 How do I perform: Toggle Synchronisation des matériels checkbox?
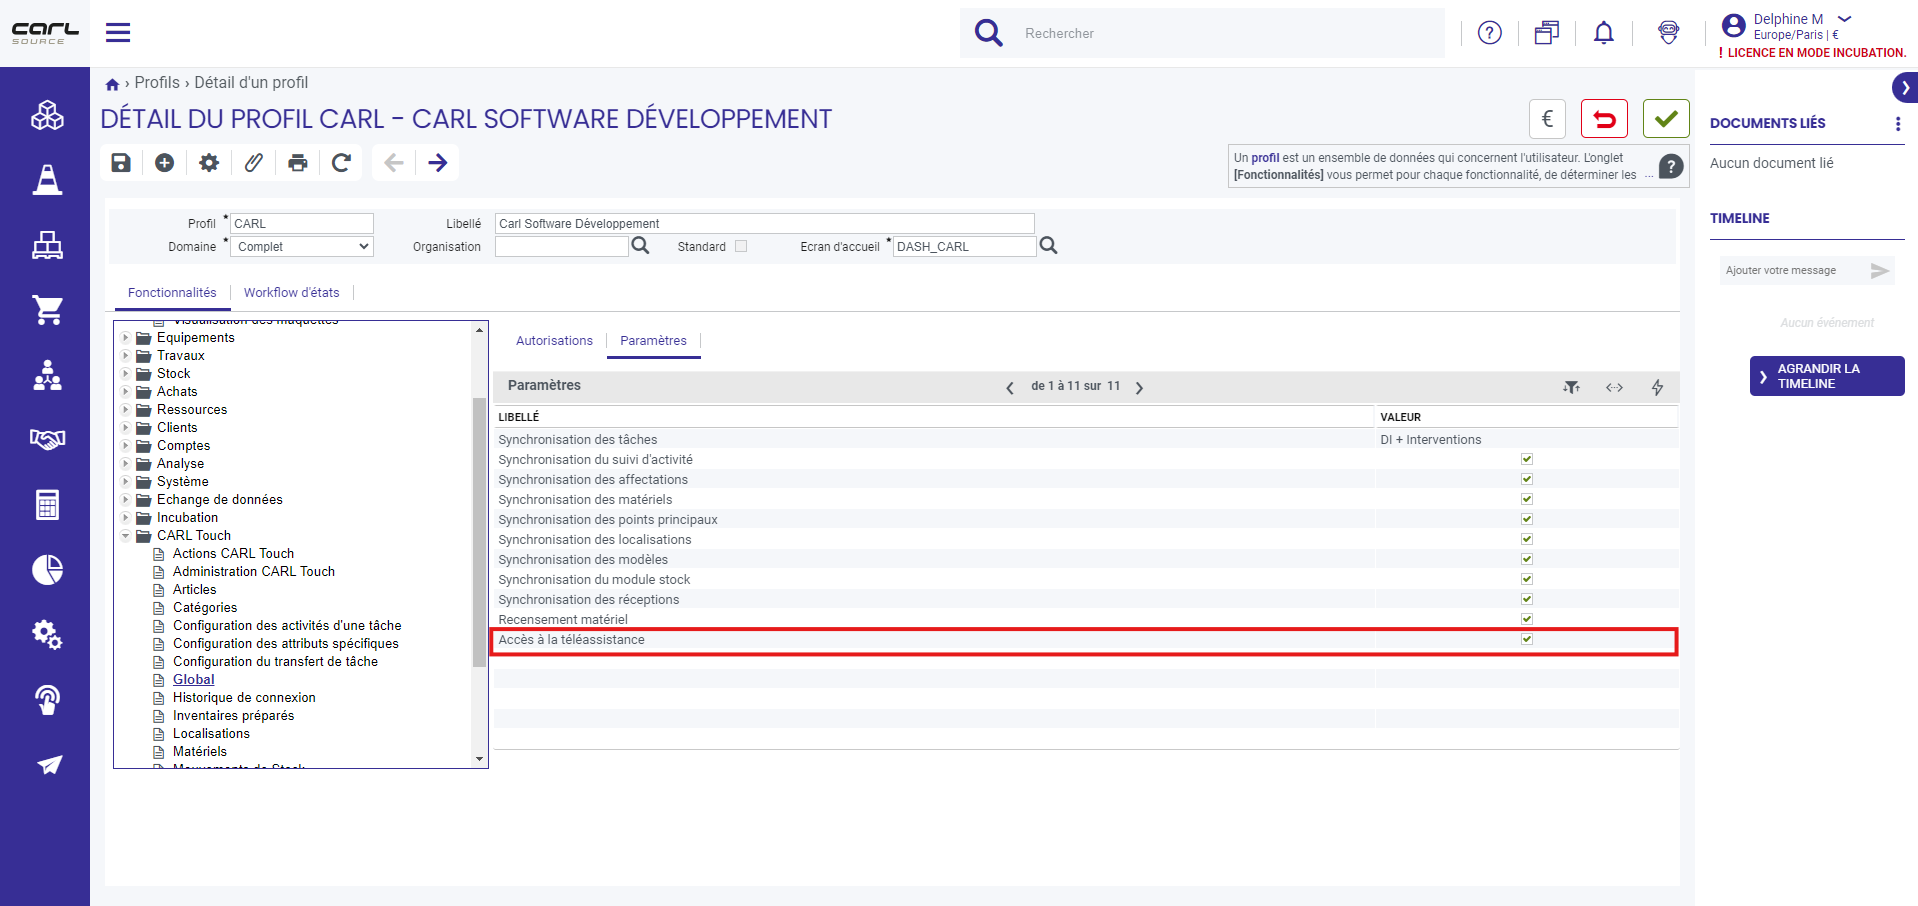click(1527, 499)
